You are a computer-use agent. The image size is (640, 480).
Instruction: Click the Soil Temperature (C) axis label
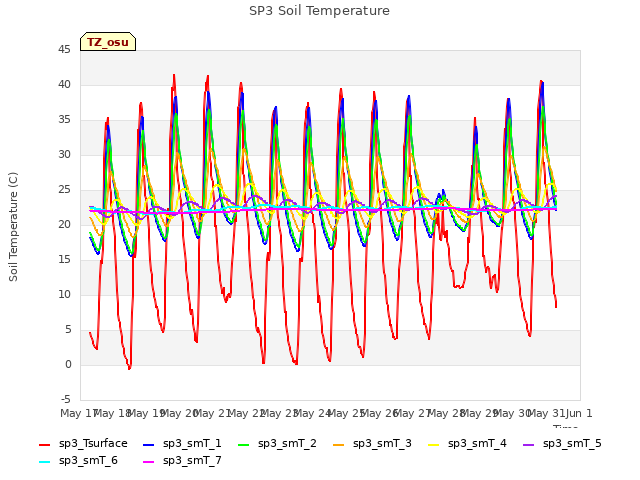point(13,227)
